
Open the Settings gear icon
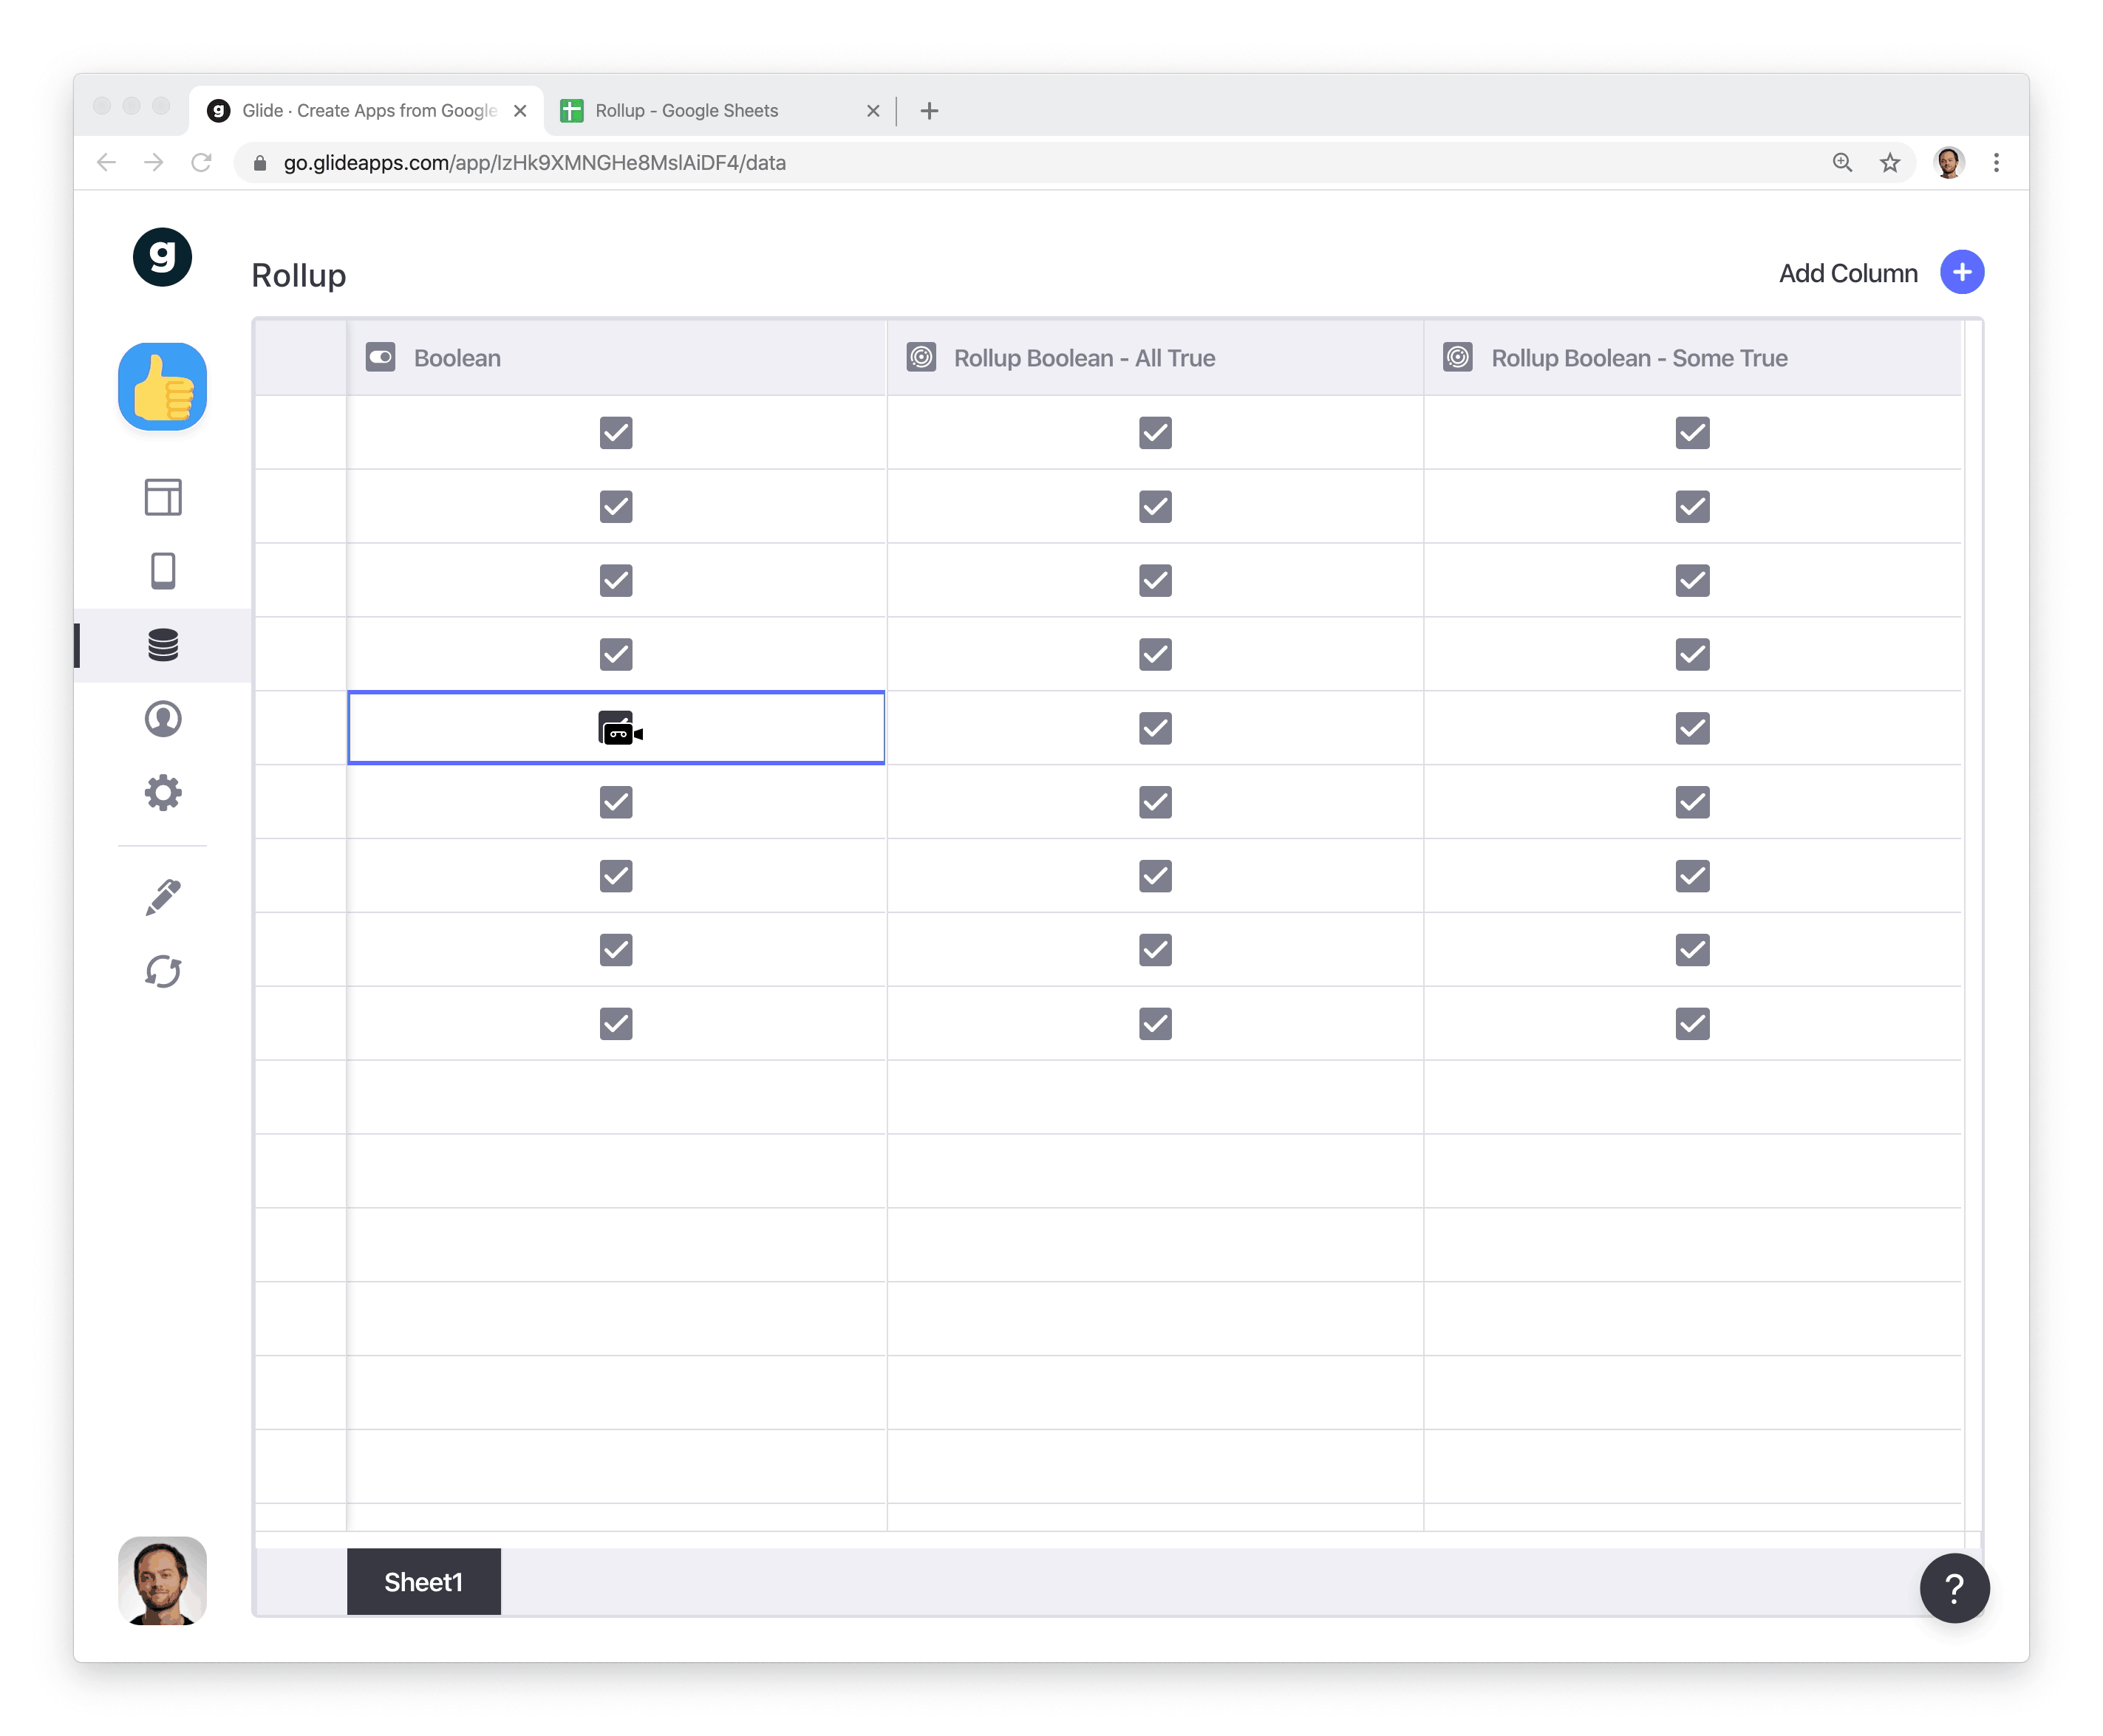point(163,793)
